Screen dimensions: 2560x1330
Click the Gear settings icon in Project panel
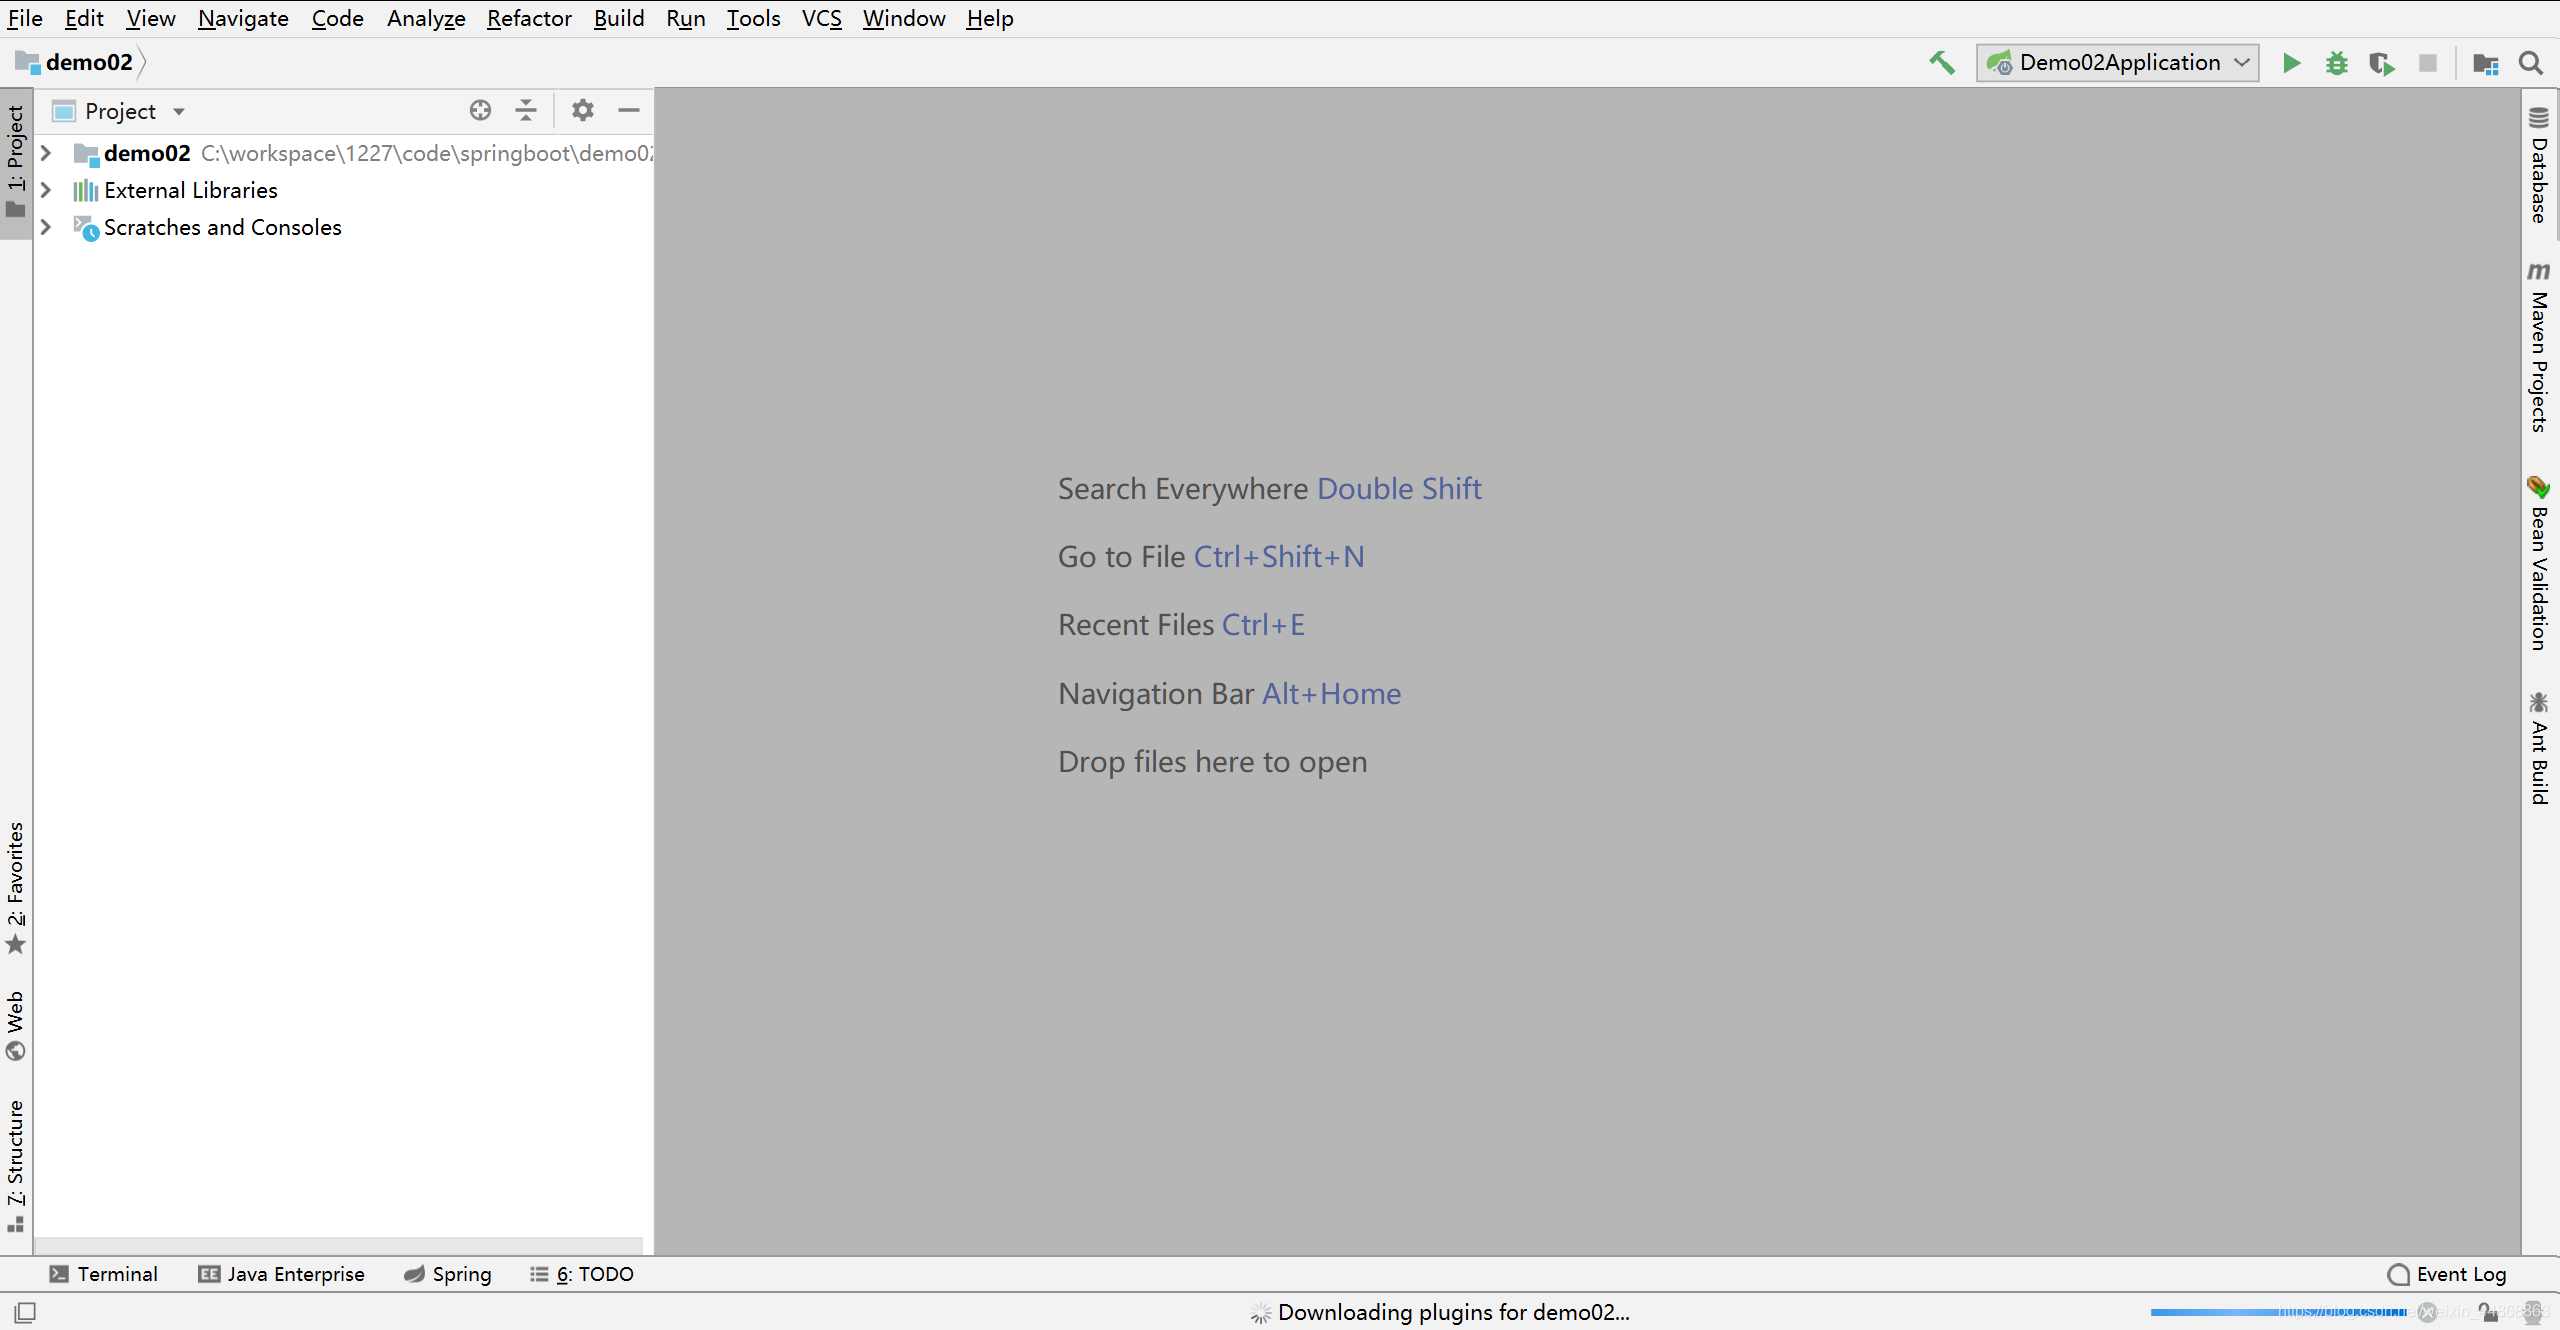click(581, 110)
